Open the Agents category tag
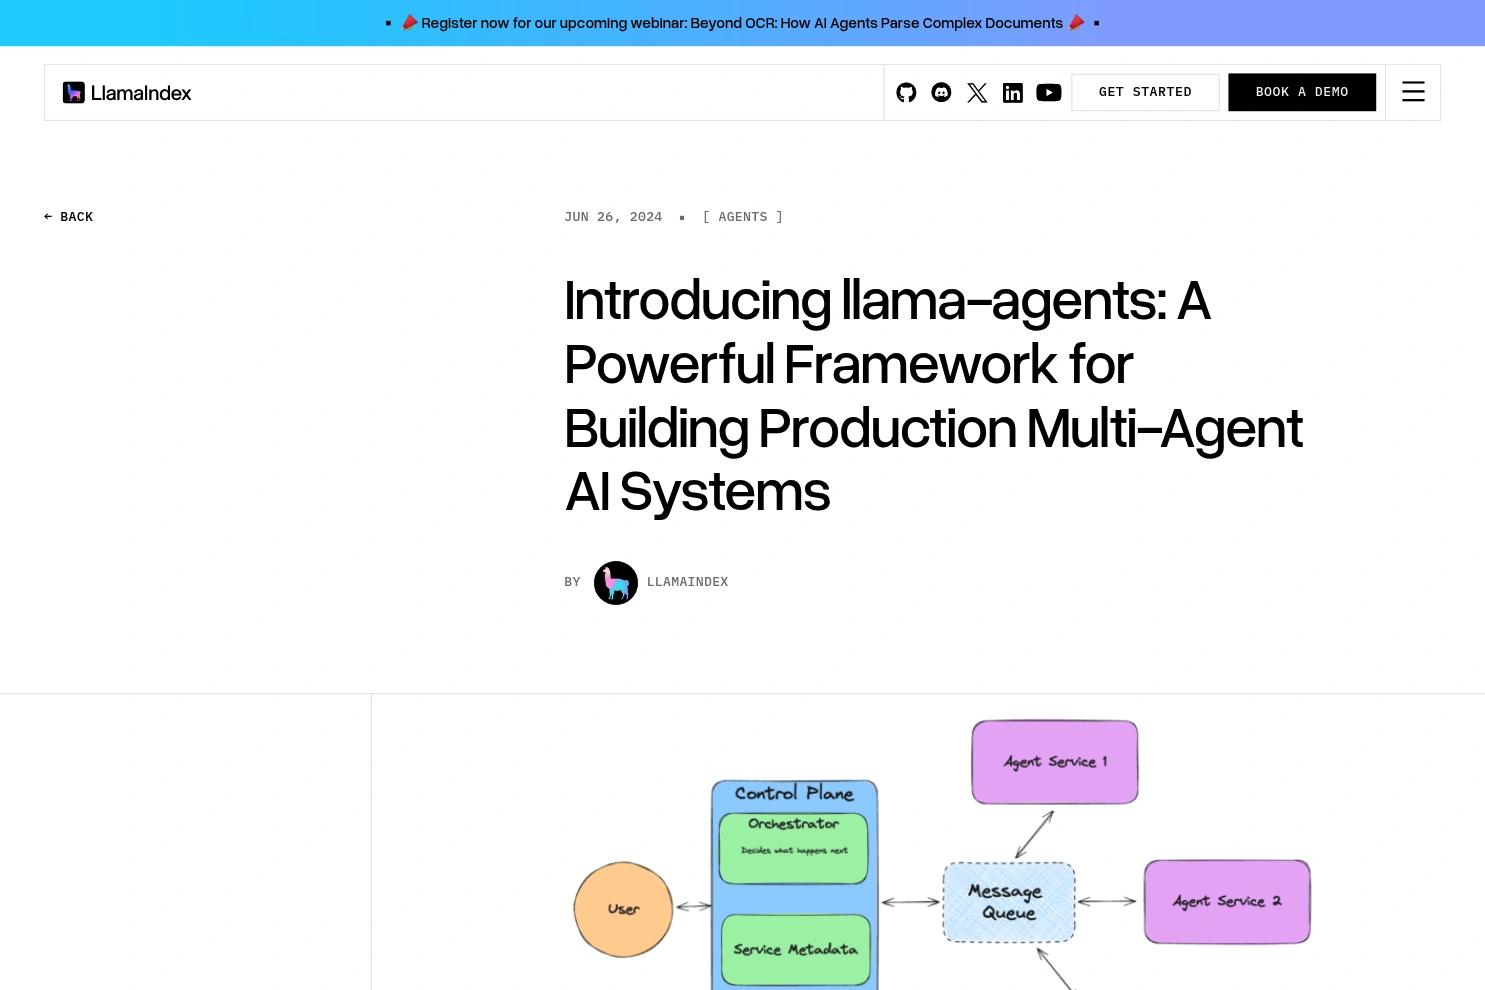Screen dimensions: 1485x990 tap(743, 217)
